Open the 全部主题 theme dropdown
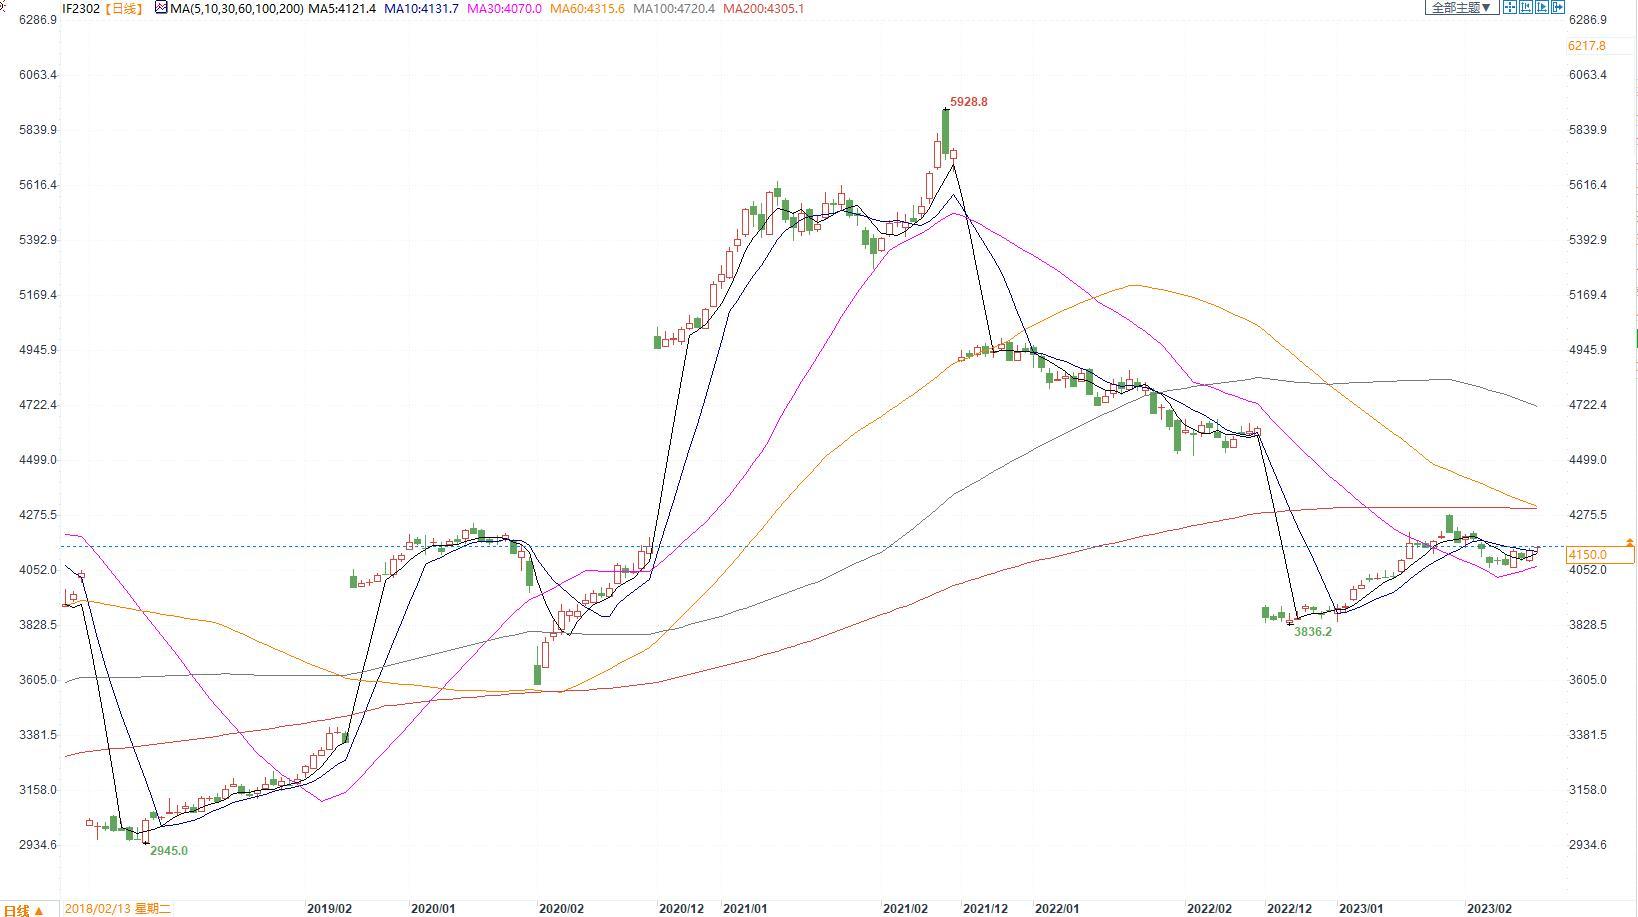Viewport: 1638px width, 917px height. pos(1461,8)
